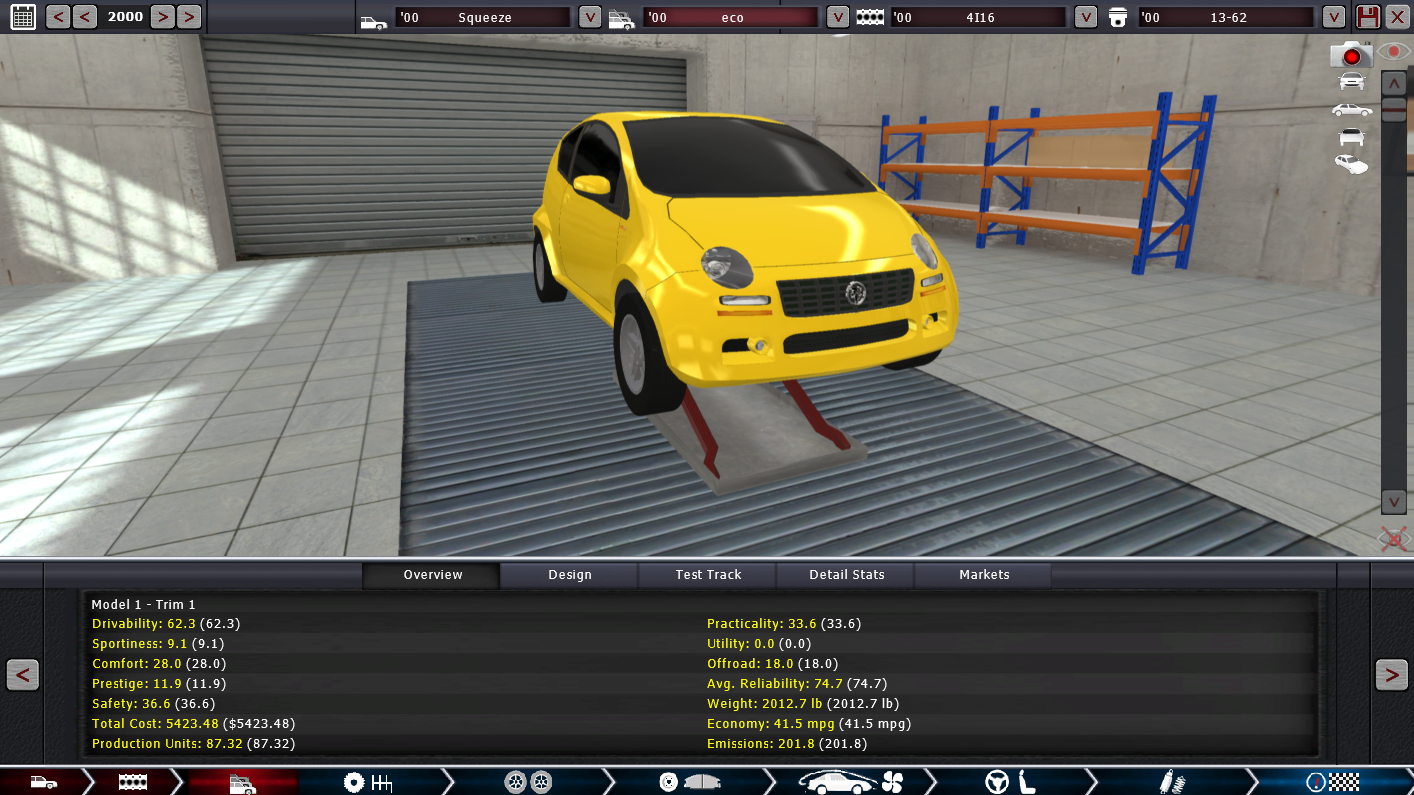This screenshot has width=1414, height=795.
Task: Open the wheels and tires step
Action: pos(528,782)
